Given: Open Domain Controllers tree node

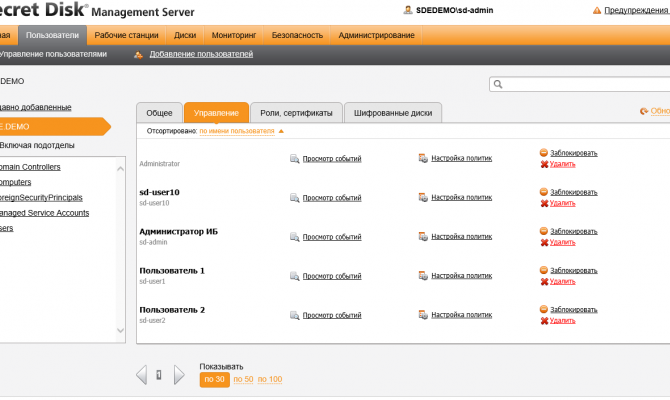Looking at the screenshot, I should (30, 167).
